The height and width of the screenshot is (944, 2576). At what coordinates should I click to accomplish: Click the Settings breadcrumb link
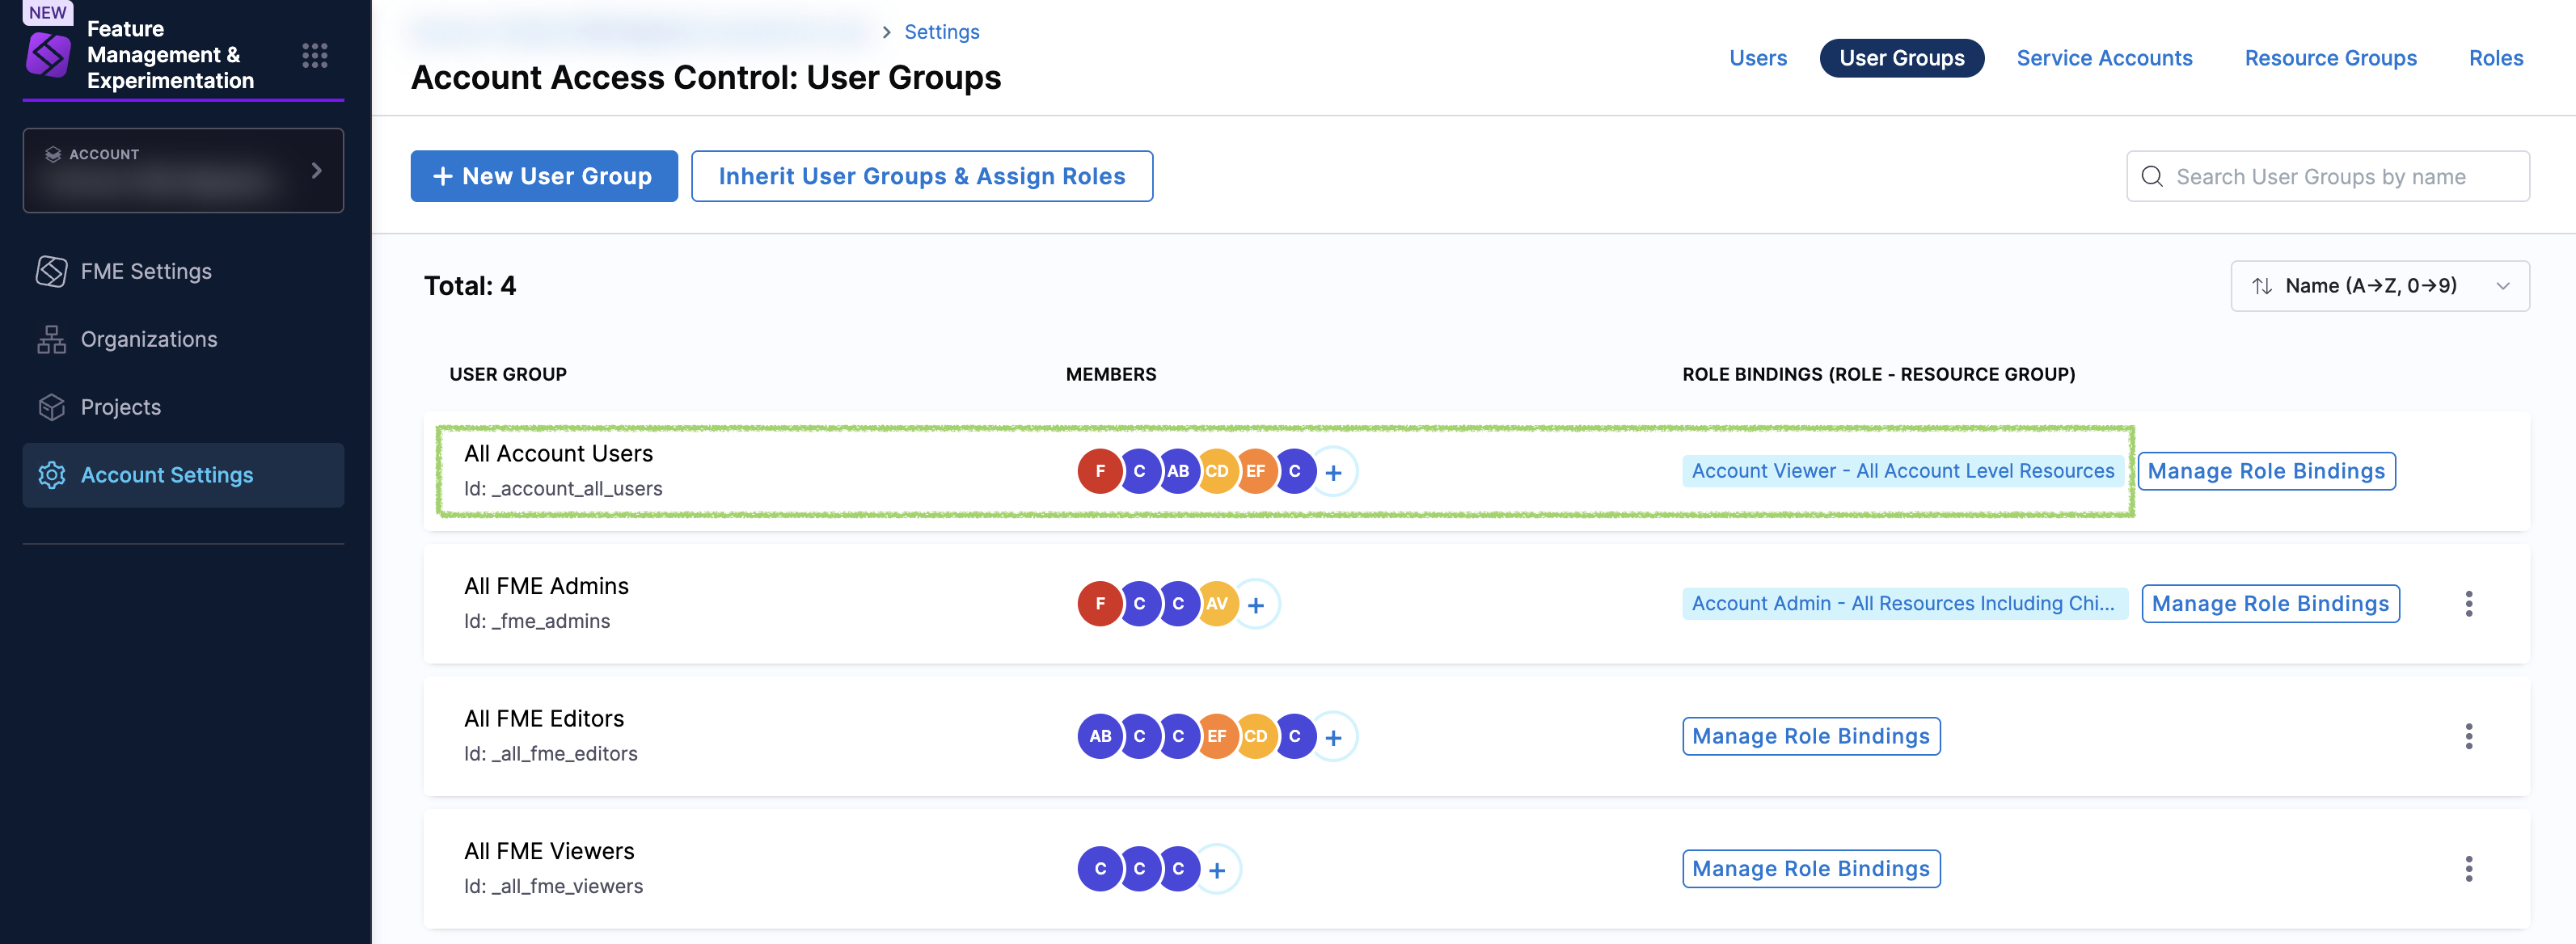(x=941, y=32)
